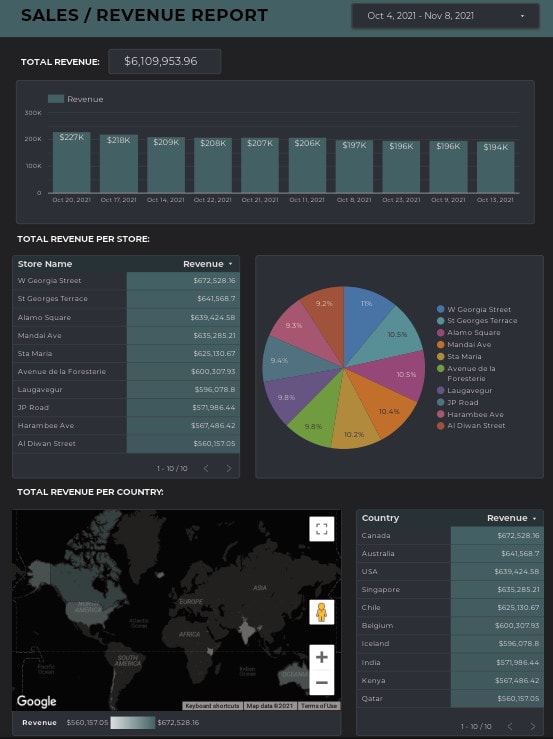
Task: Select Alamo Square legend dot
Action: click(x=440, y=332)
